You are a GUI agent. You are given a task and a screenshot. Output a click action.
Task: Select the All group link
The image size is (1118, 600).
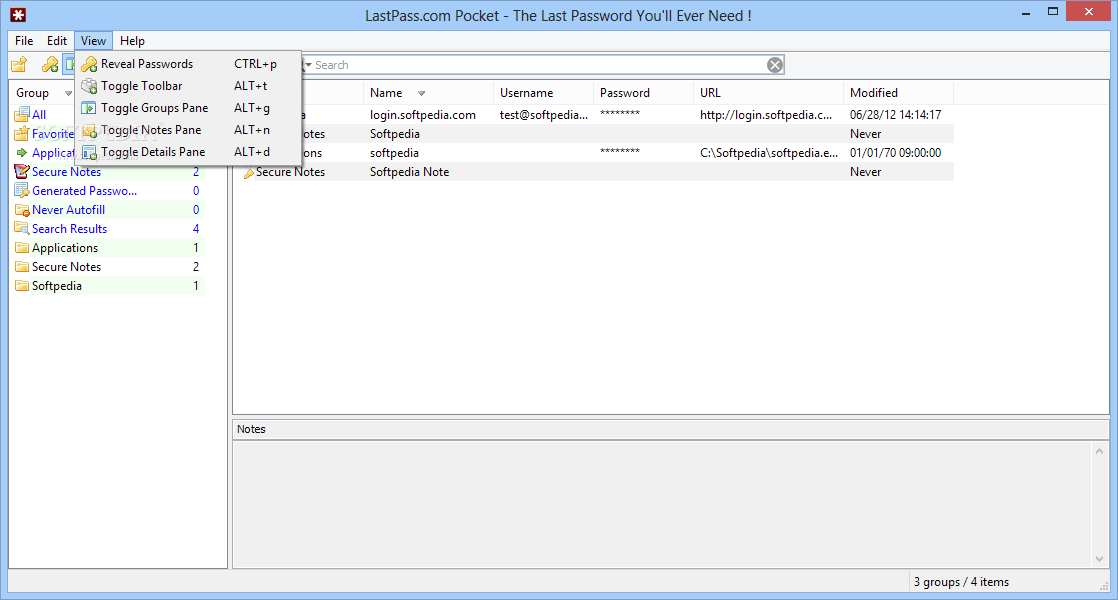pos(39,115)
